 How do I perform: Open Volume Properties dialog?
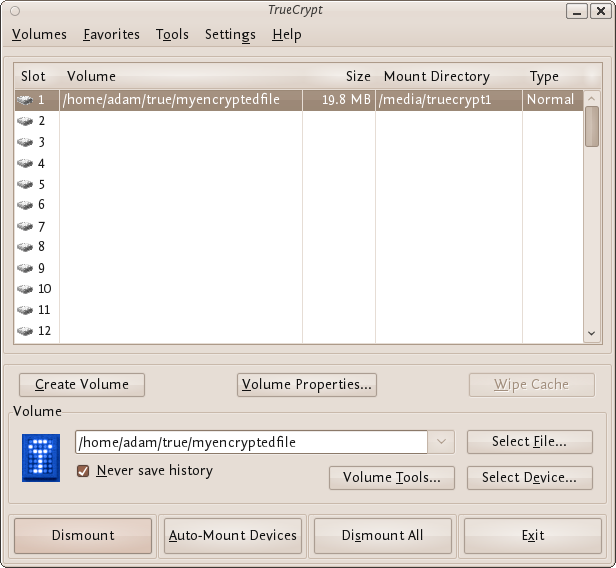(x=306, y=385)
